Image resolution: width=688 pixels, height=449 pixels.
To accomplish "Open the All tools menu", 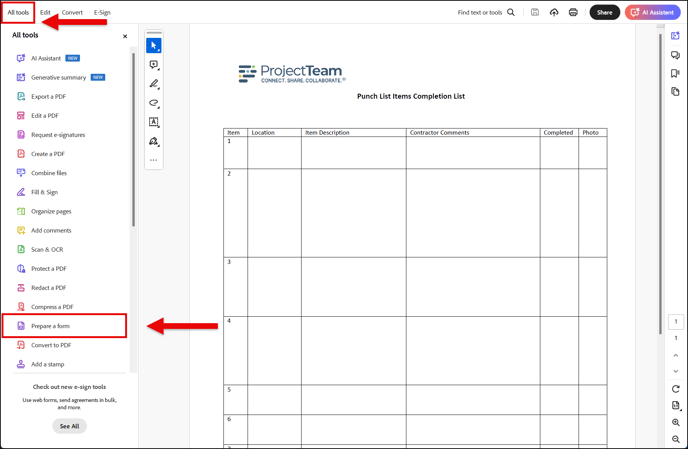I will 18,12.
